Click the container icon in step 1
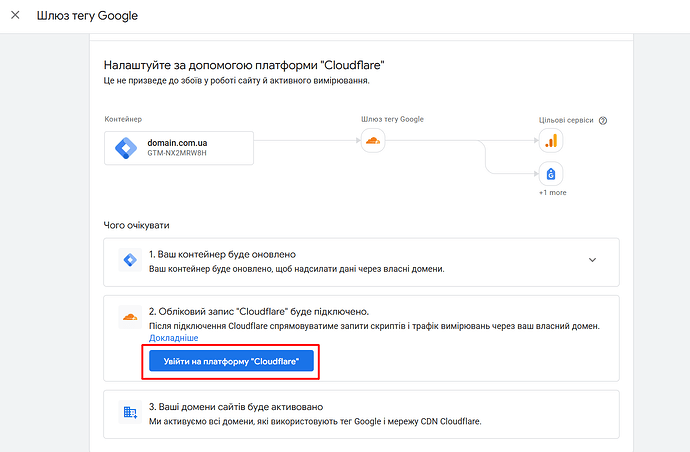This screenshot has width=690, height=452. point(130,260)
